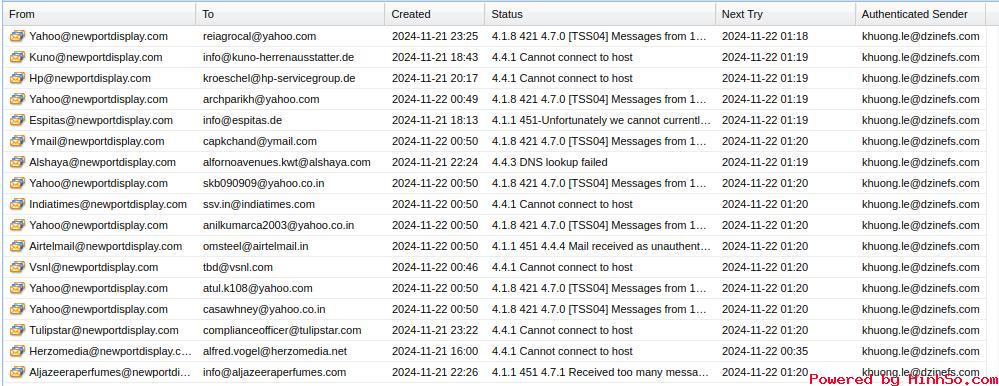Click mail icon for Airtelmail@newportdisplay.com row
The height and width of the screenshot is (386, 999).
pos(17,247)
